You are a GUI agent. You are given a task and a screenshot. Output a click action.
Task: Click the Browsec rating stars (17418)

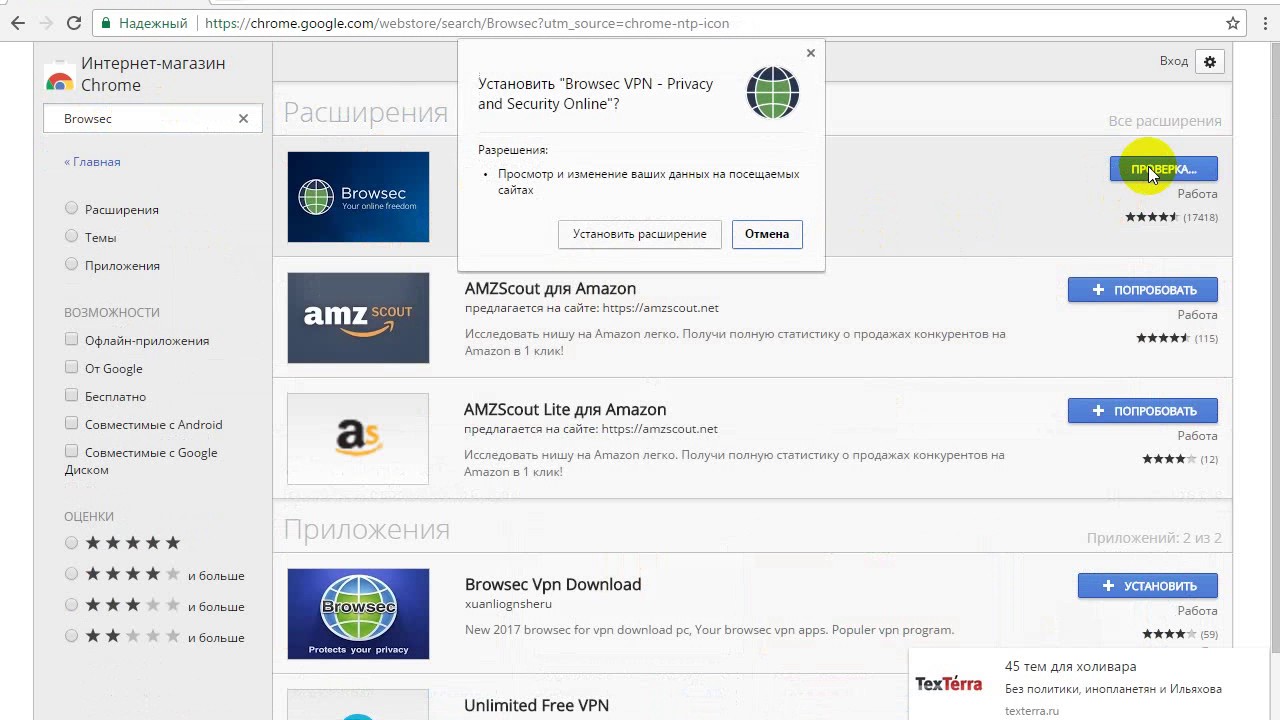[1152, 217]
